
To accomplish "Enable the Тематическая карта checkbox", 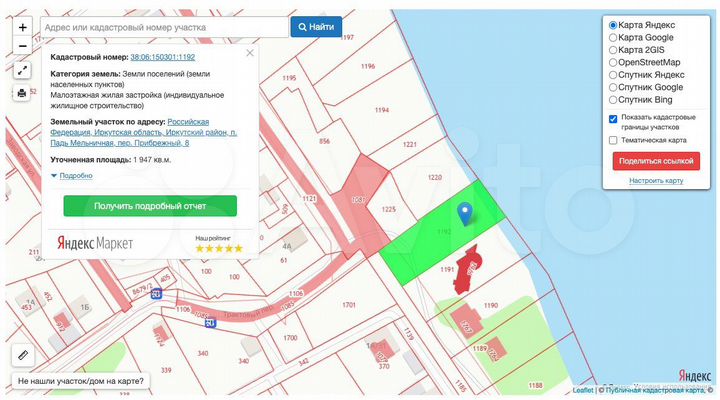I will coord(613,140).
